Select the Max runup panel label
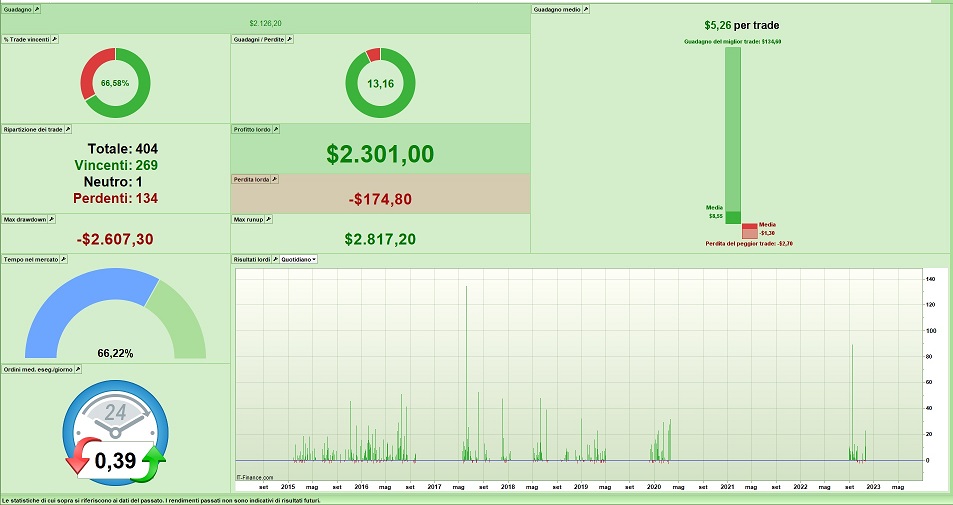953x505 pixels. click(x=249, y=219)
